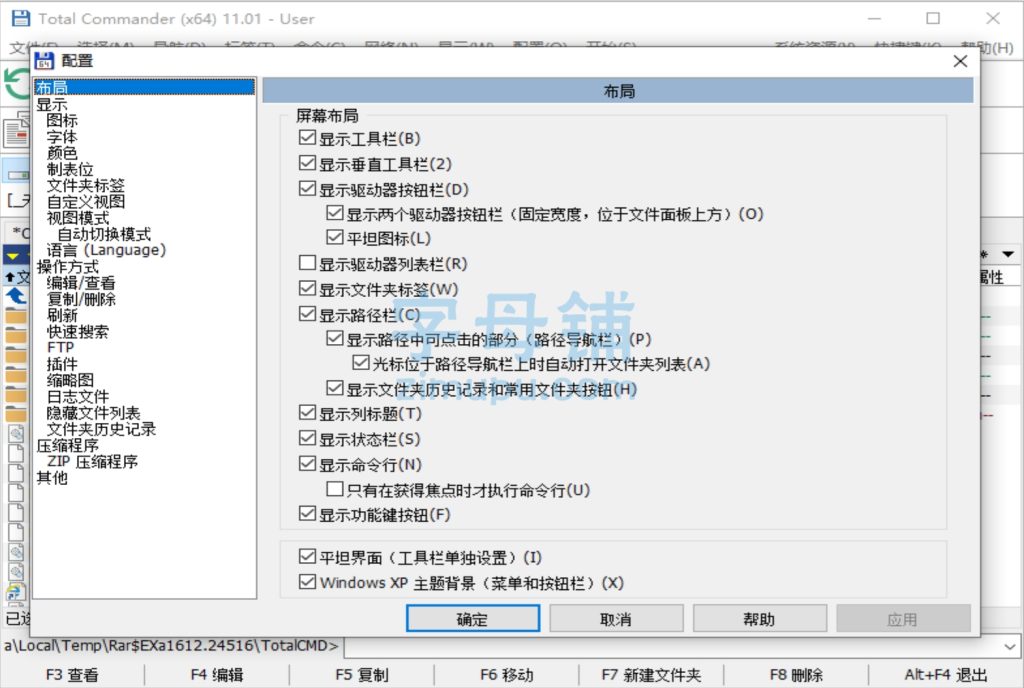Open 视图模式 settings page

pyautogui.click(x=78, y=218)
